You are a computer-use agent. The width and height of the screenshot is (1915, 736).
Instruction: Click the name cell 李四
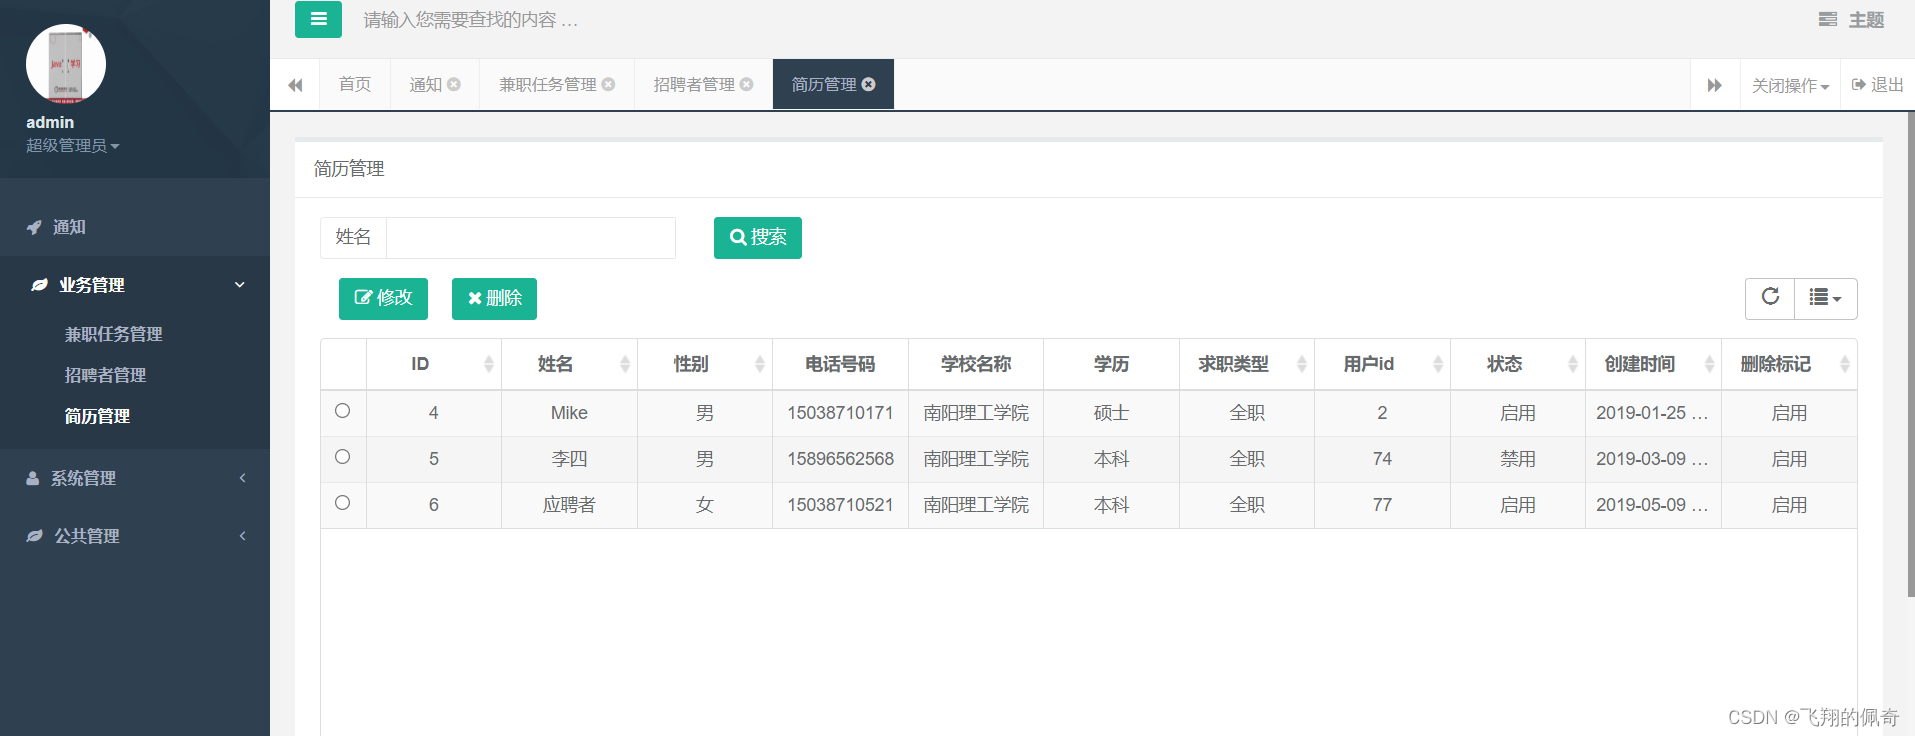[x=569, y=459]
